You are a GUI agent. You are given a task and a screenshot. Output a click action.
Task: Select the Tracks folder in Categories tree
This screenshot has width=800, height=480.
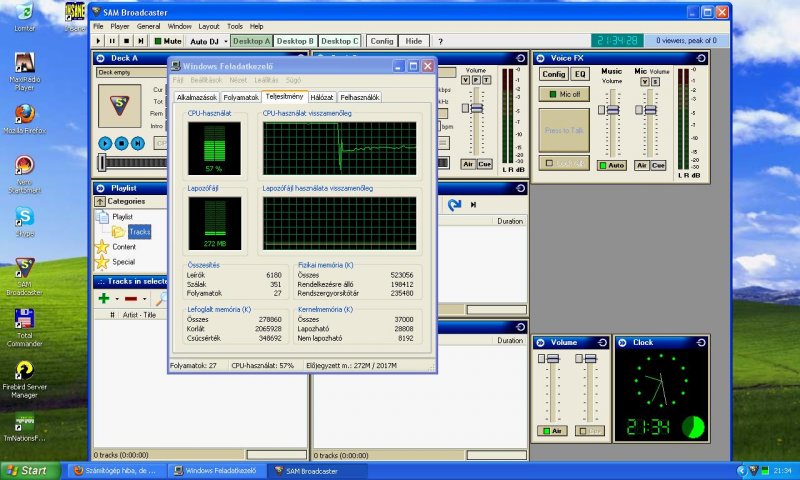pos(138,231)
